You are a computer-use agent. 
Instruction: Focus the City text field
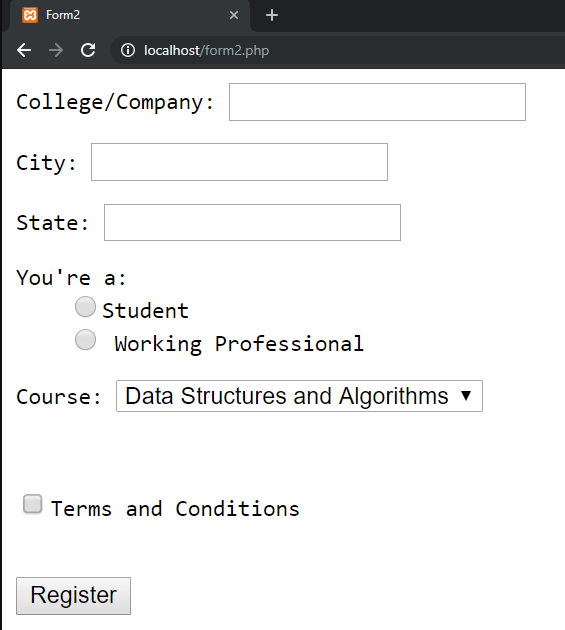coord(240,162)
